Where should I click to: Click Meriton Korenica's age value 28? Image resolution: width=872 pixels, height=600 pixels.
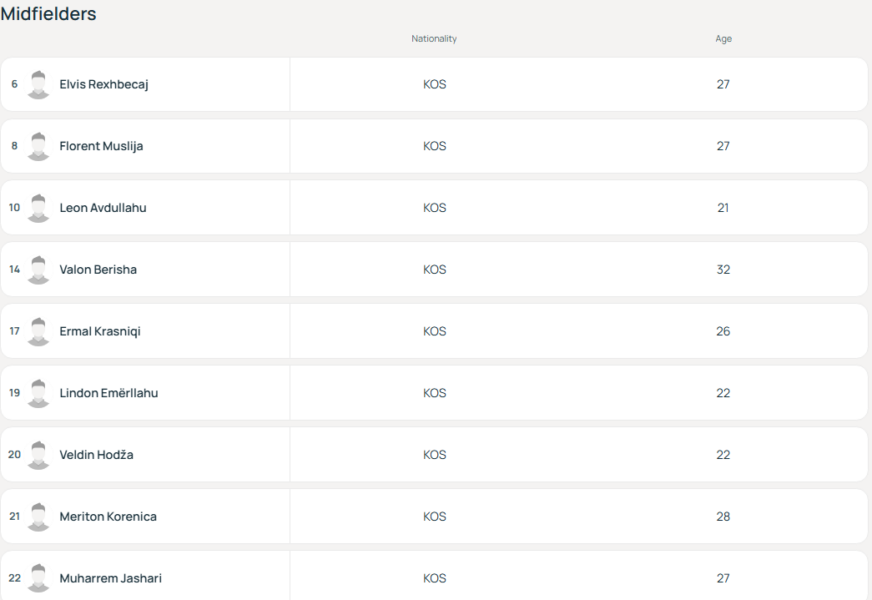pos(723,517)
